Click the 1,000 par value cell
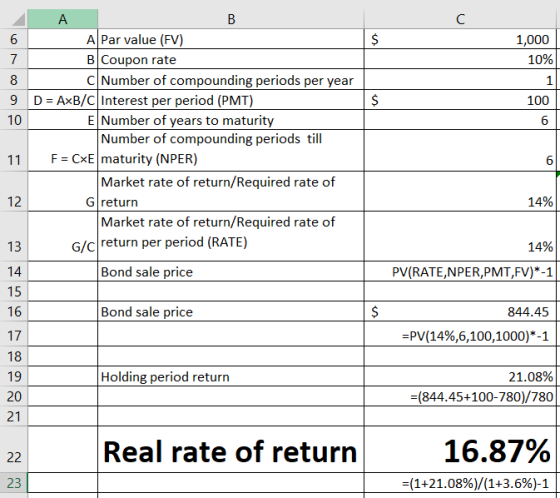 (x=460, y=39)
